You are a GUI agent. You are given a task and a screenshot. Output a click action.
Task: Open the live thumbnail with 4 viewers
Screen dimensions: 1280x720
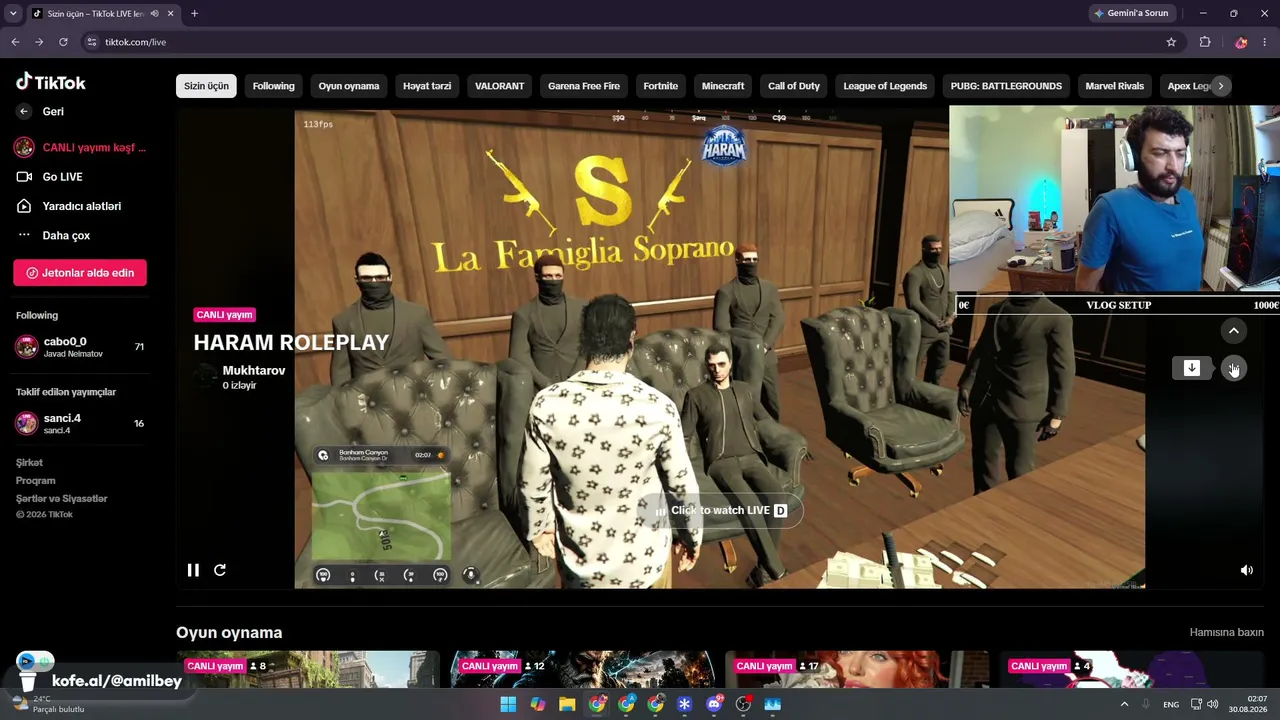(x=1133, y=670)
